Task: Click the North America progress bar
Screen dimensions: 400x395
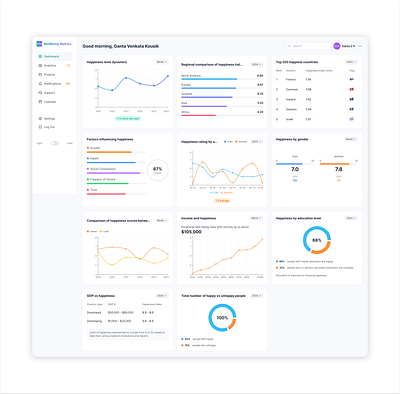Action: tap(222, 79)
